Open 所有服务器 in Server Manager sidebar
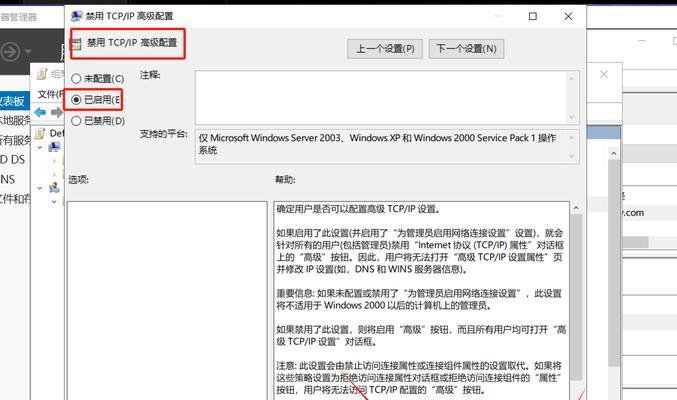Image resolution: width=677 pixels, height=400 pixels. click(15, 140)
